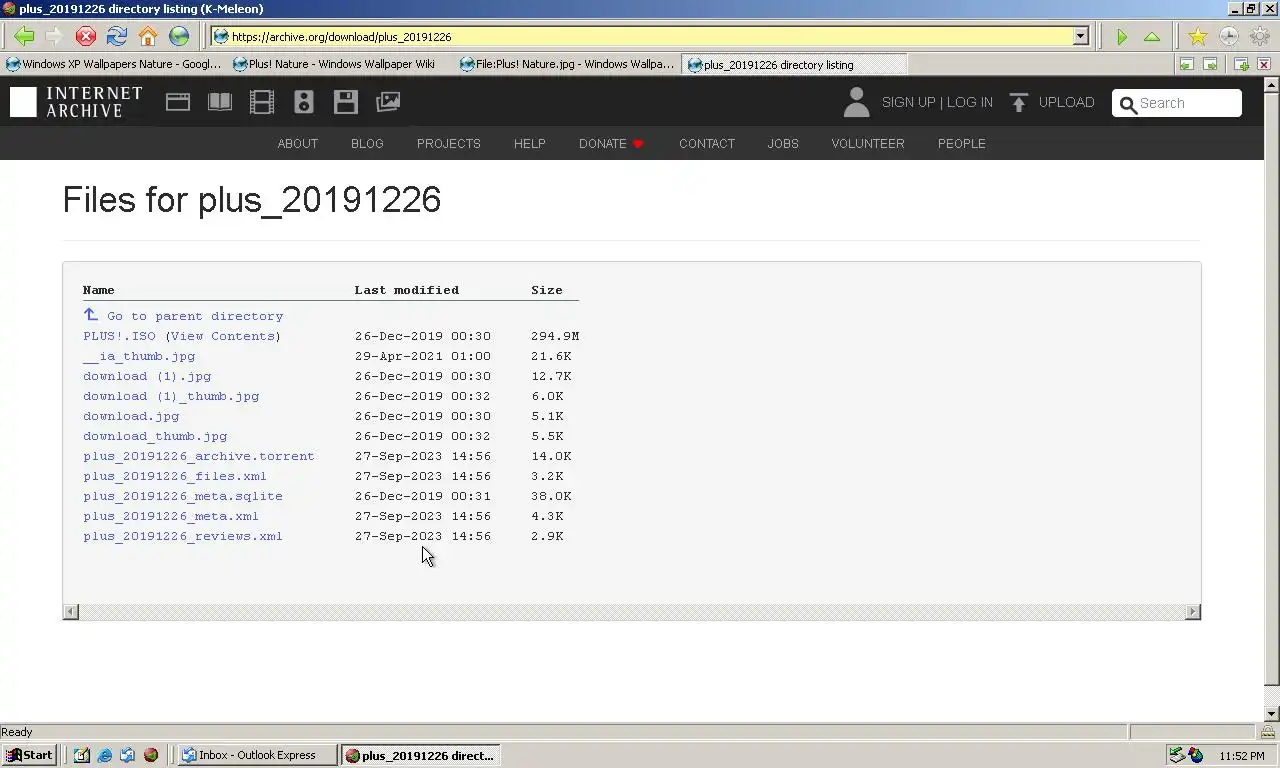The image size is (1280, 768).
Task: Open the Texts book icon in Archive navbar
Action: click(x=220, y=102)
